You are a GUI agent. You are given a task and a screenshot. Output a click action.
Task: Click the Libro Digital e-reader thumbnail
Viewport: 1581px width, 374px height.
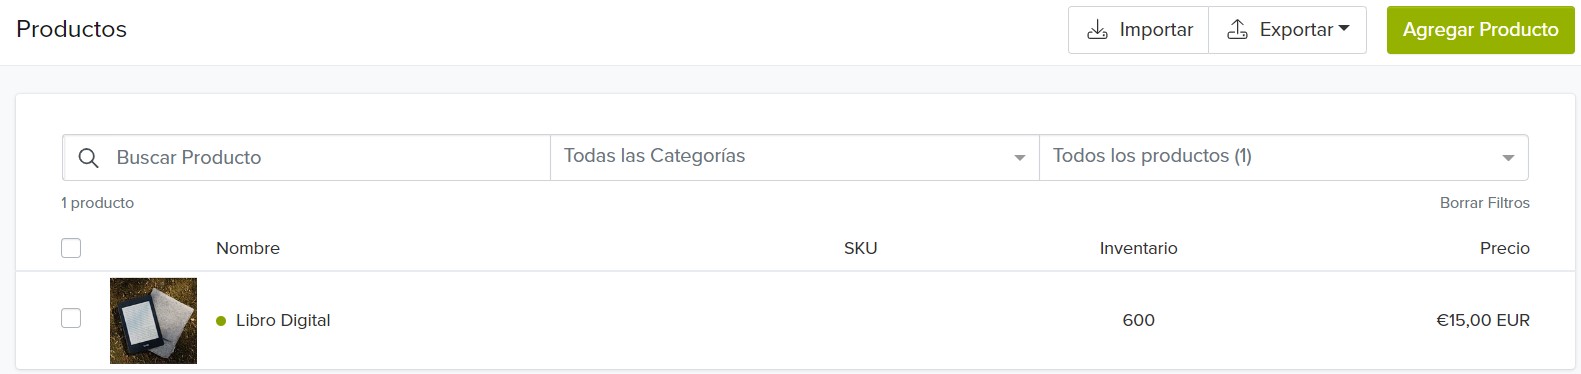153,321
